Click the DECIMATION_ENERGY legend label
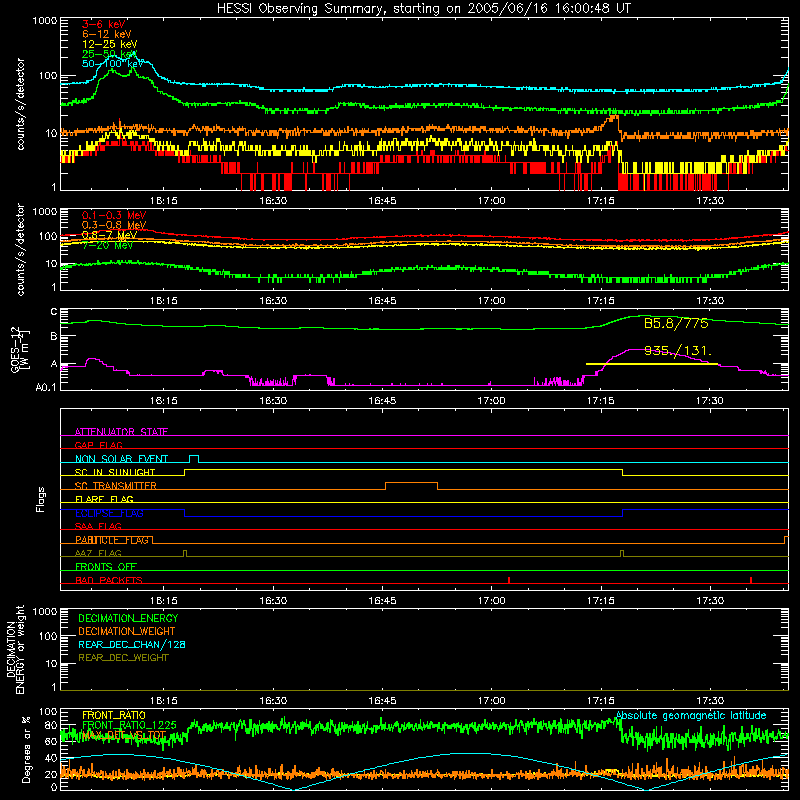This screenshot has width=800, height=800. (x=128, y=618)
